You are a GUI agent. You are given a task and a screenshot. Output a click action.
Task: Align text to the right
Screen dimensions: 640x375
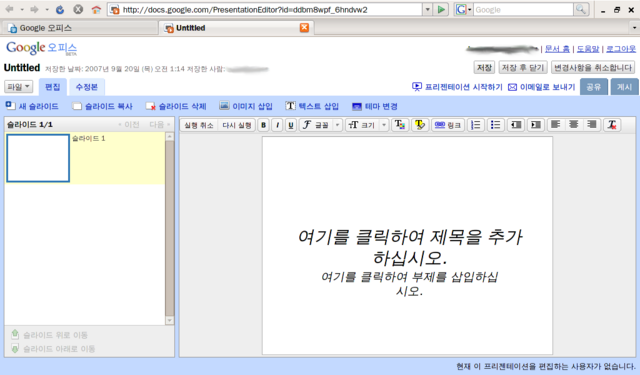point(592,125)
